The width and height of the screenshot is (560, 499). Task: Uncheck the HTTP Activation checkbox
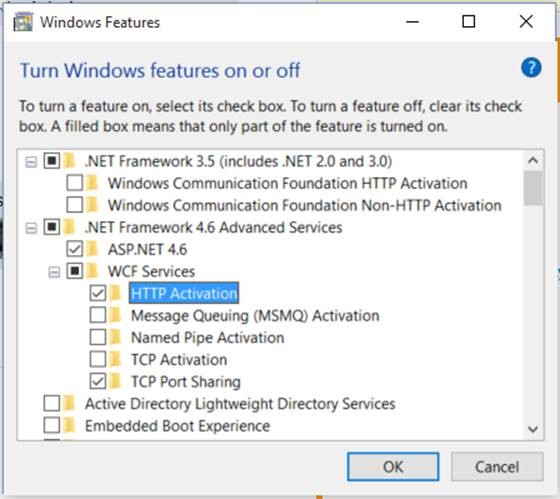98,293
